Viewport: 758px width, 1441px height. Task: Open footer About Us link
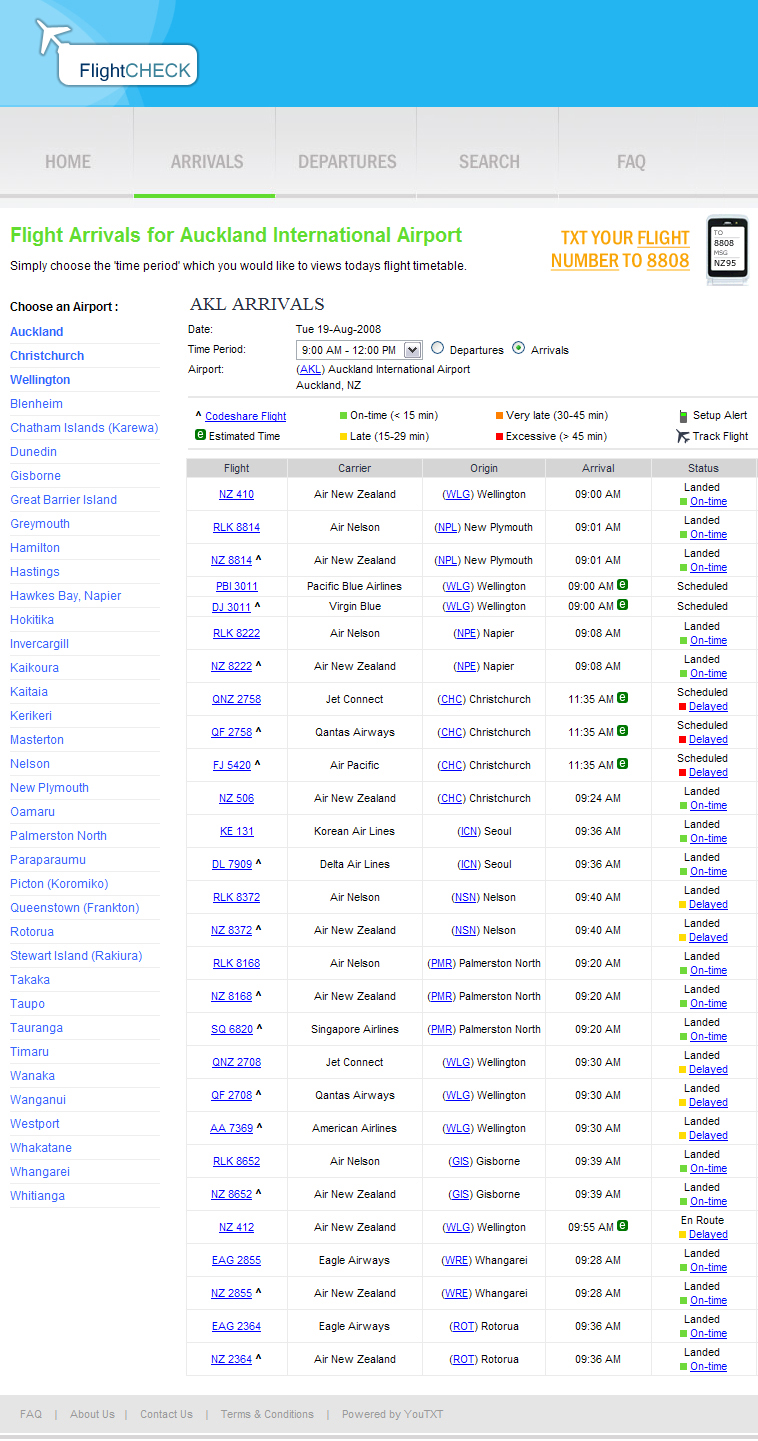coord(92,1414)
